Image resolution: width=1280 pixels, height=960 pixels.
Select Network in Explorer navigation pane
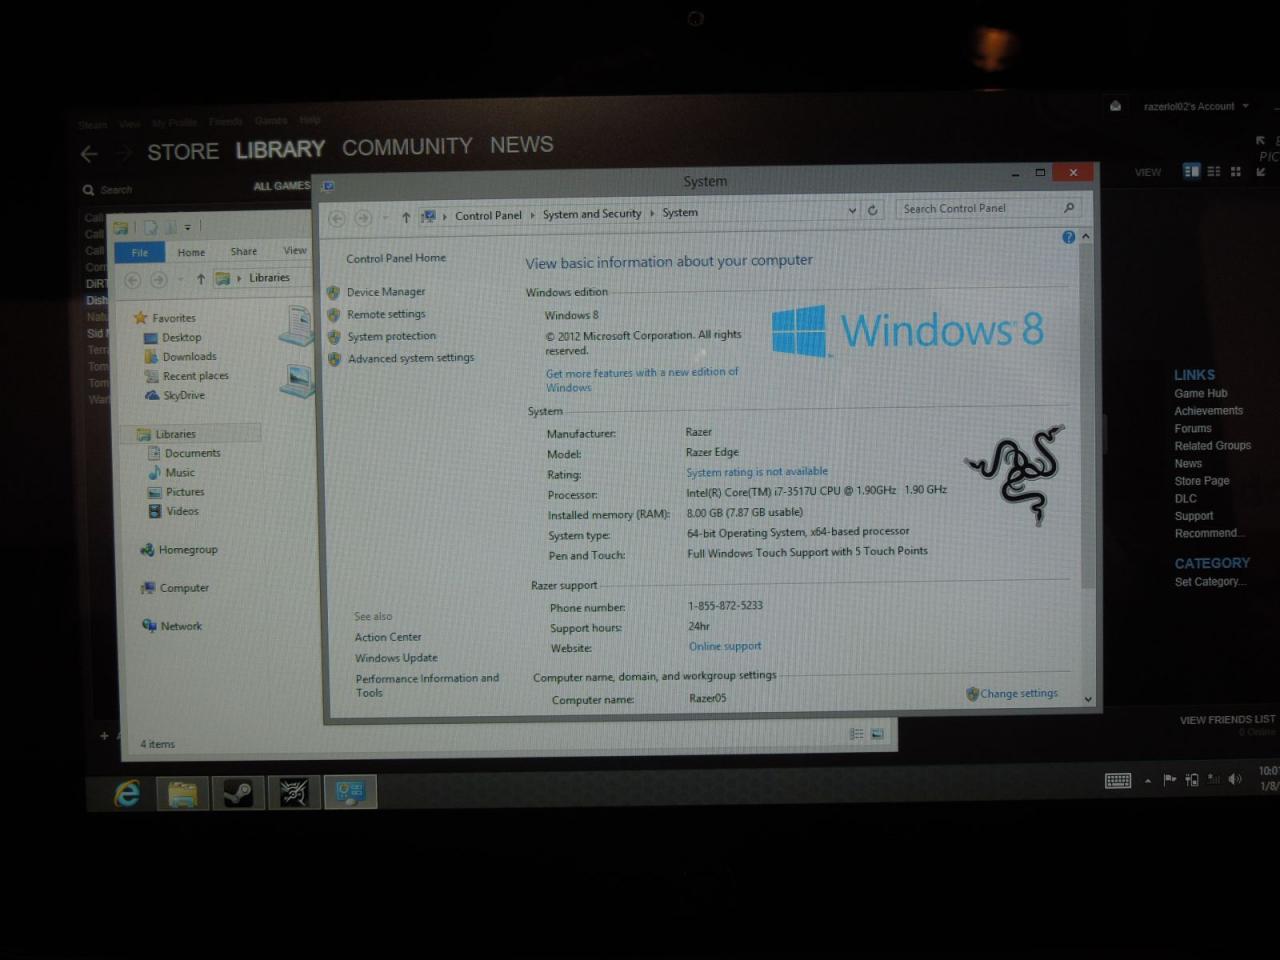click(x=181, y=626)
